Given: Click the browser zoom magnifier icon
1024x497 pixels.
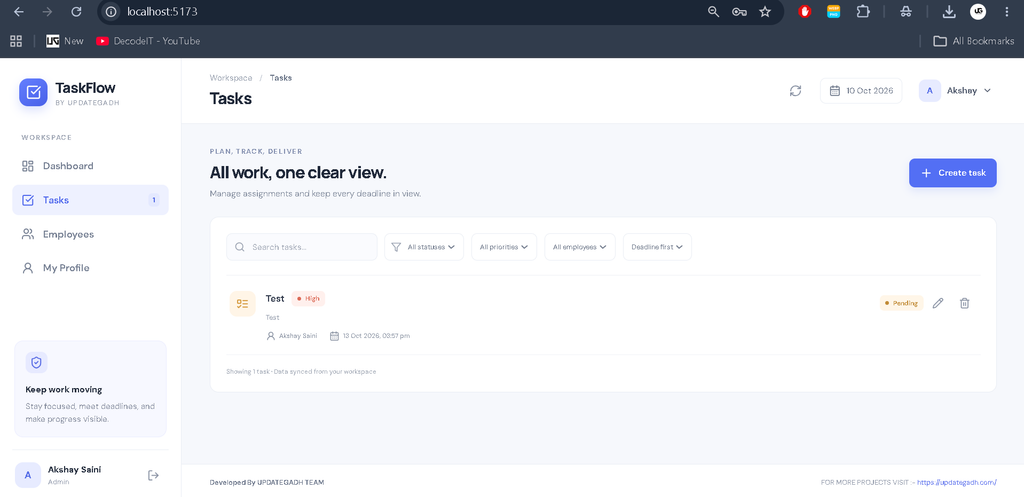Looking at the screenshot, I should [x=713, y=12].
